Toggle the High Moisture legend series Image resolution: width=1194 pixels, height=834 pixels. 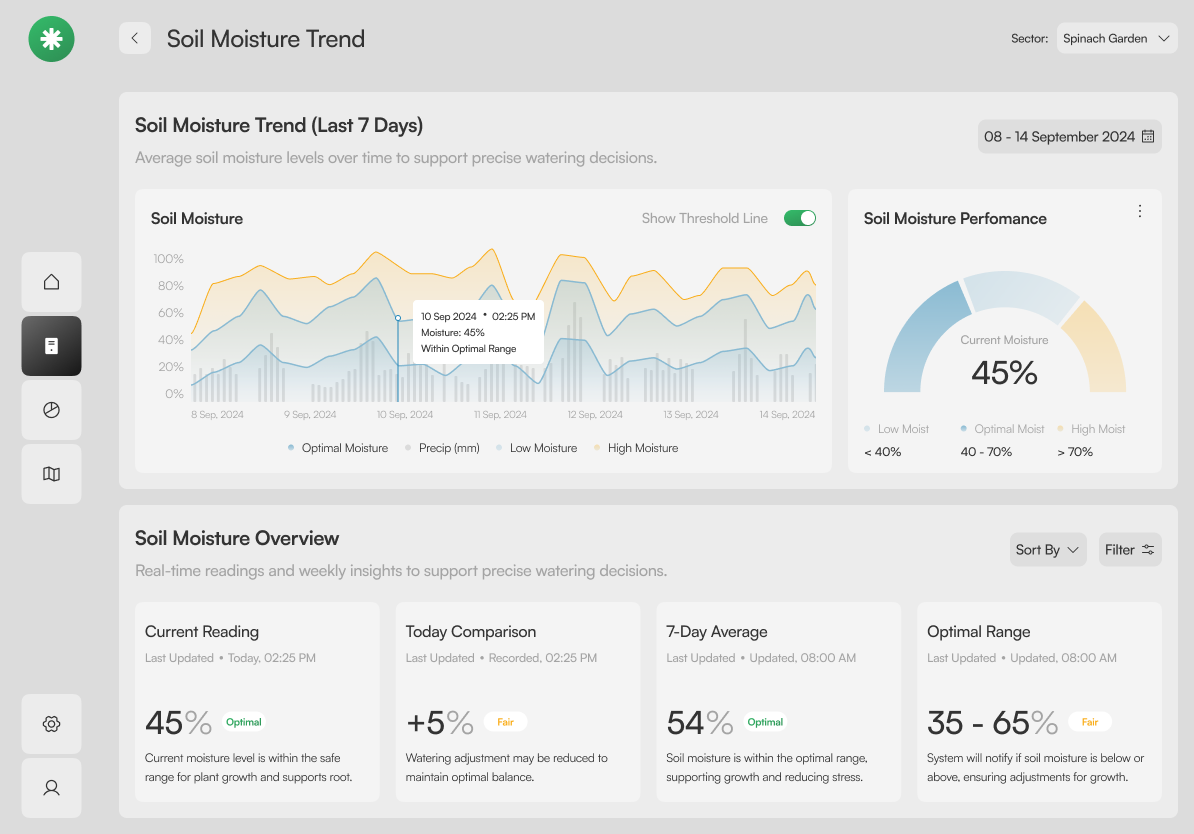(x=636, y=448)
